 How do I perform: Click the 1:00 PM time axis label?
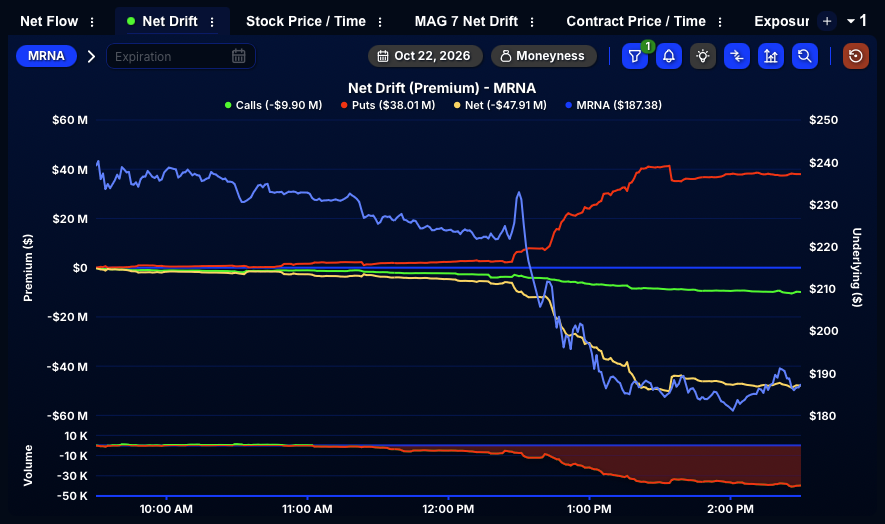click(x=589, y=509)
